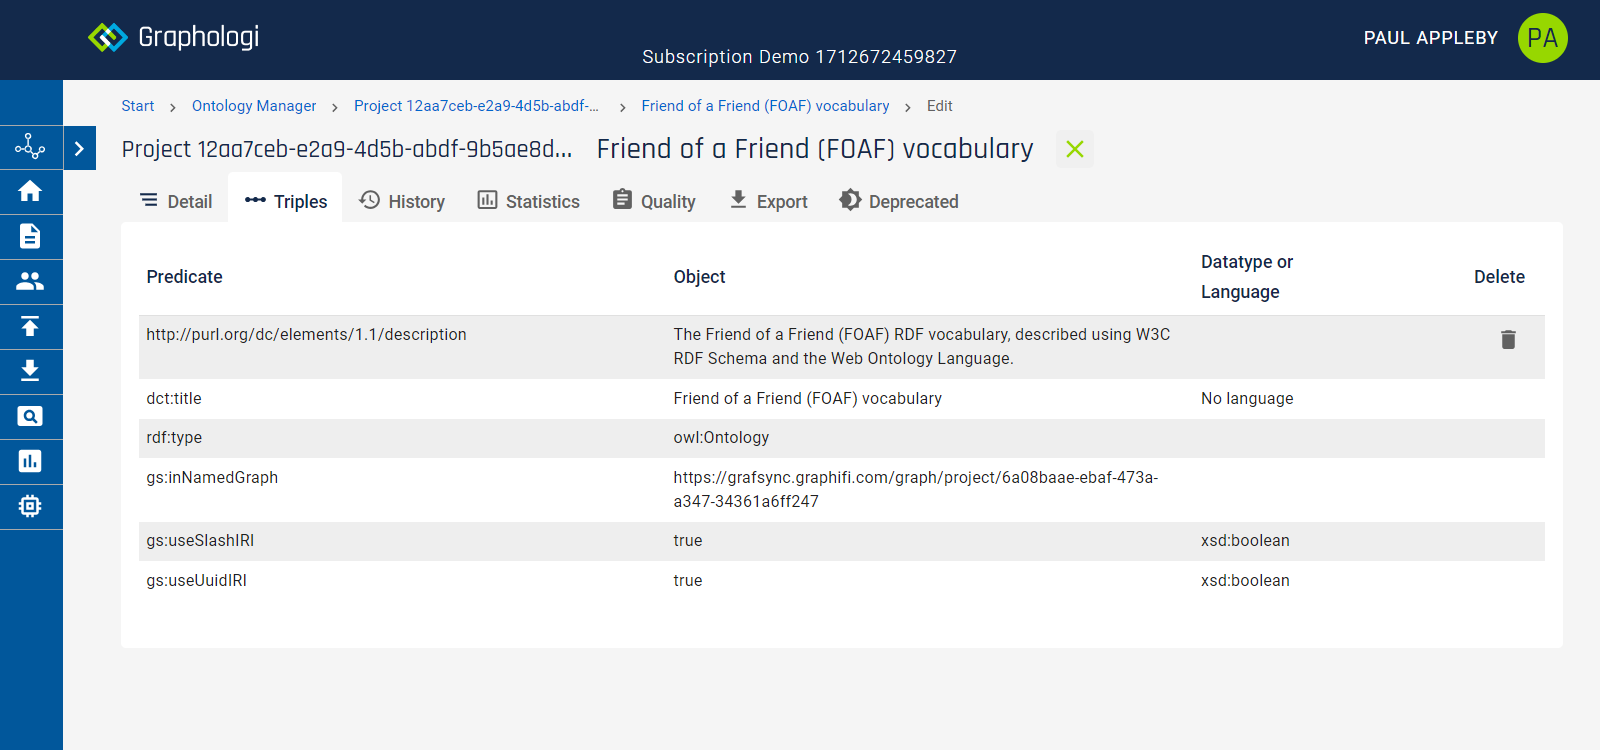Open the PA user avatar menu
Image resolution: width=1600 pixels, height=750 pixels.
[x=1542, y=38]
